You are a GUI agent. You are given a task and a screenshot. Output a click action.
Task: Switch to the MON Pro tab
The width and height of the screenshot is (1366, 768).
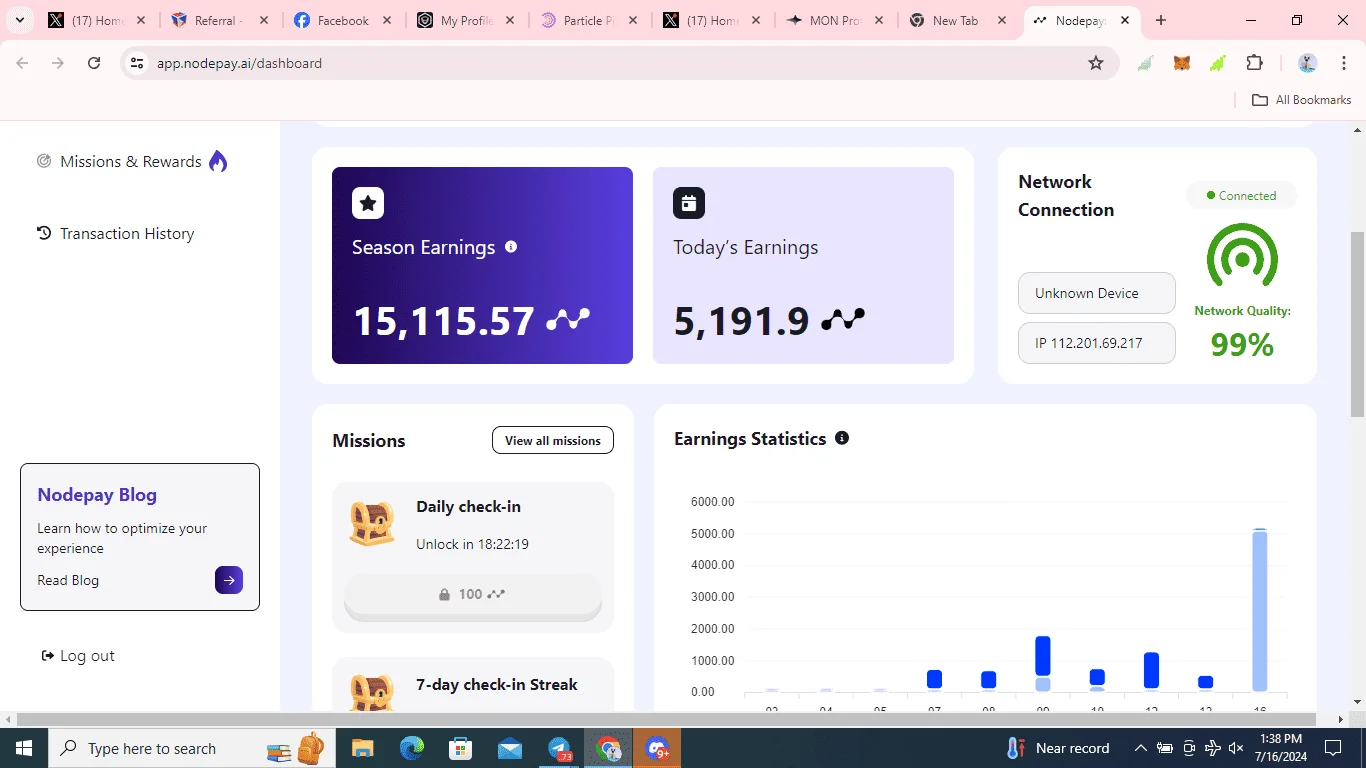(835, 20)
